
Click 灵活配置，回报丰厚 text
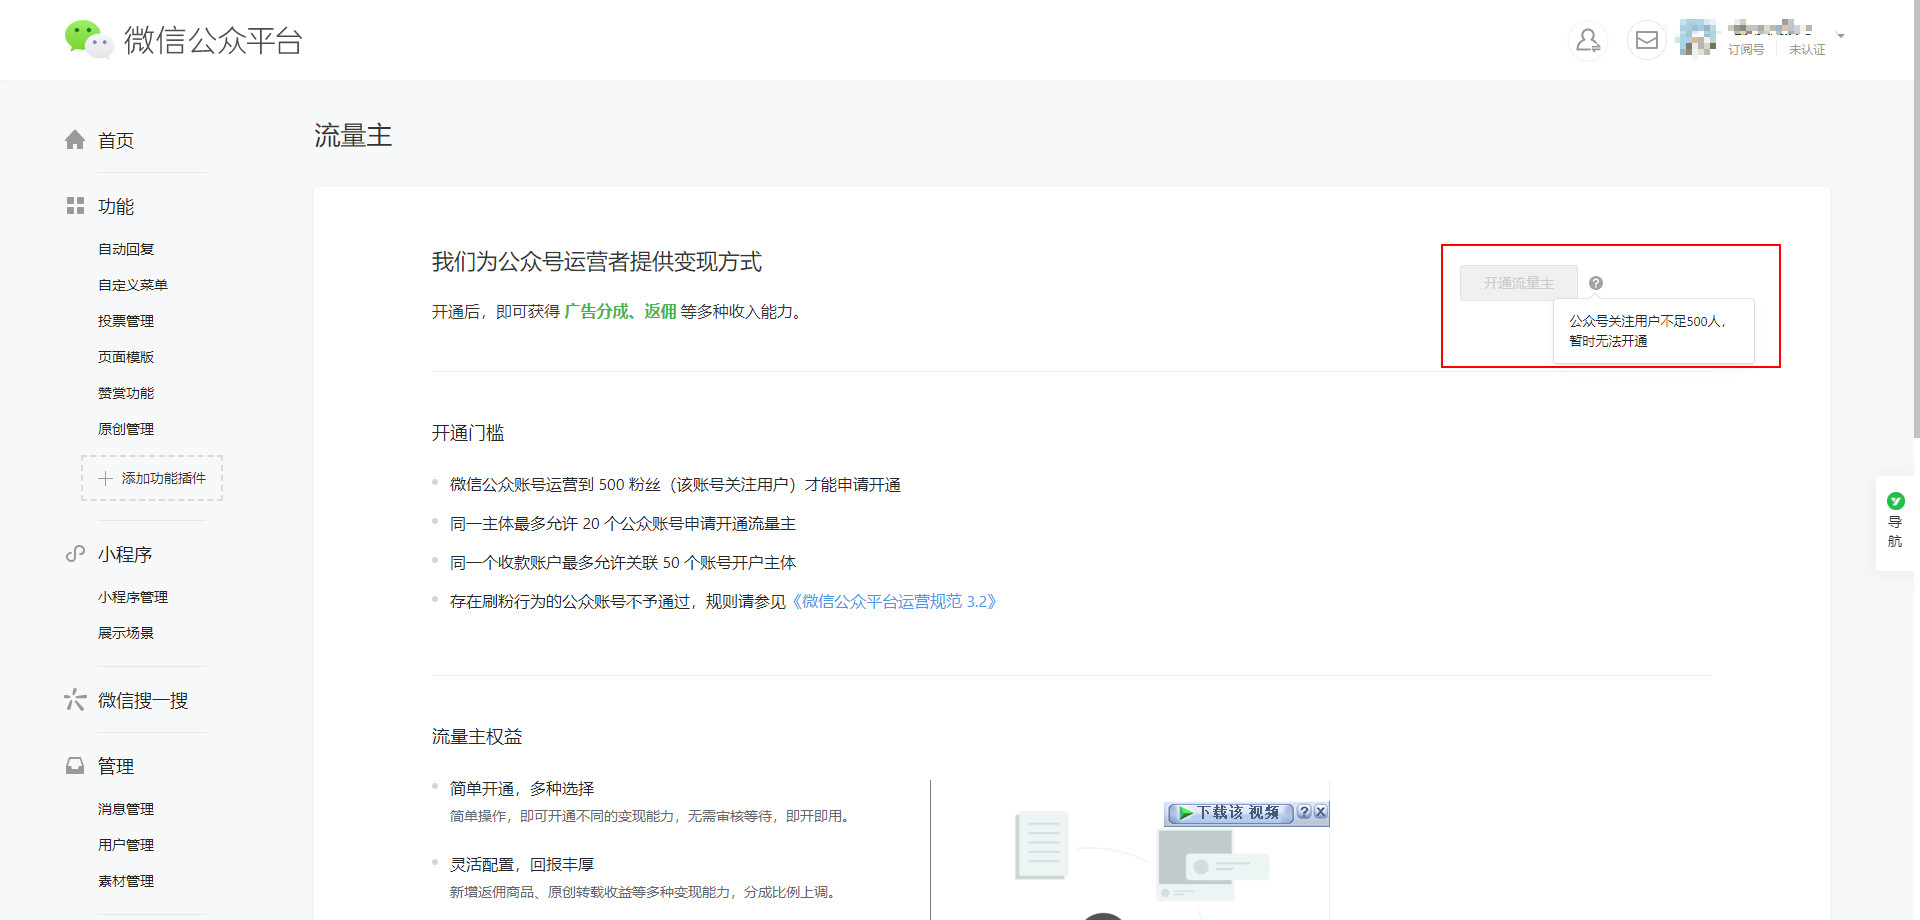click(x=522, y=865)
